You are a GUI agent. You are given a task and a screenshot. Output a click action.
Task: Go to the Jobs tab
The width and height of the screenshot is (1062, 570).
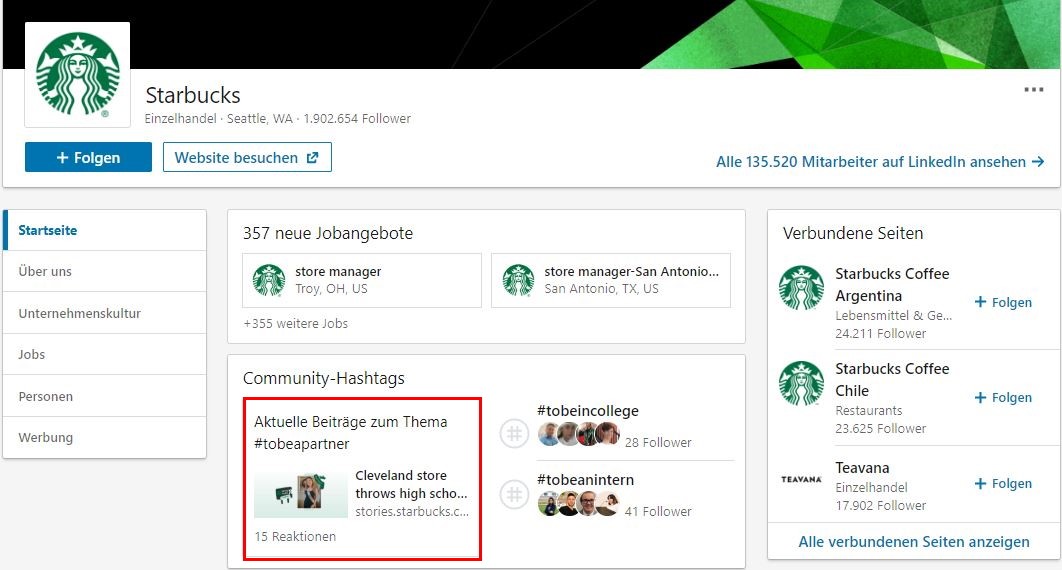(x=104, y=354)
